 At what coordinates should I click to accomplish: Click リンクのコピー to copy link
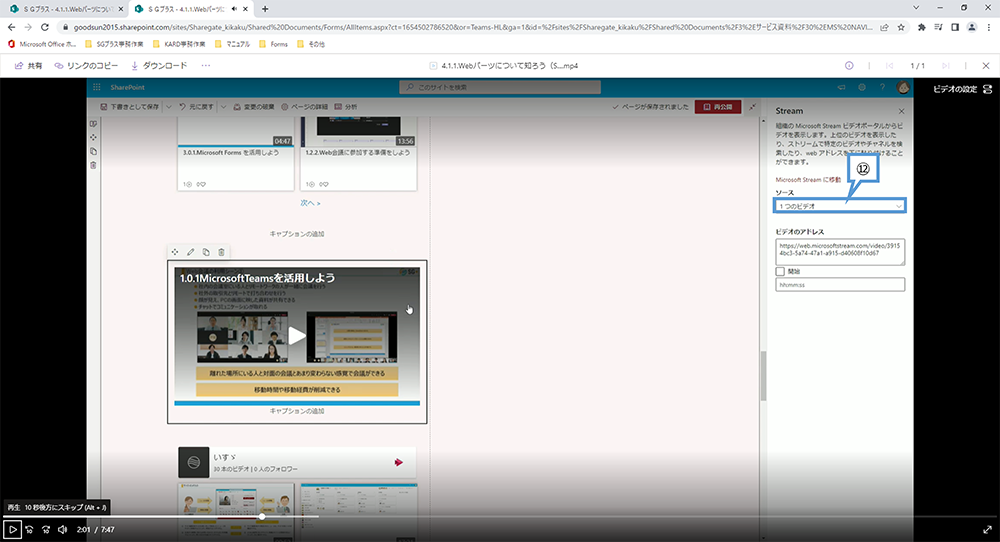(x=86, y=66)
